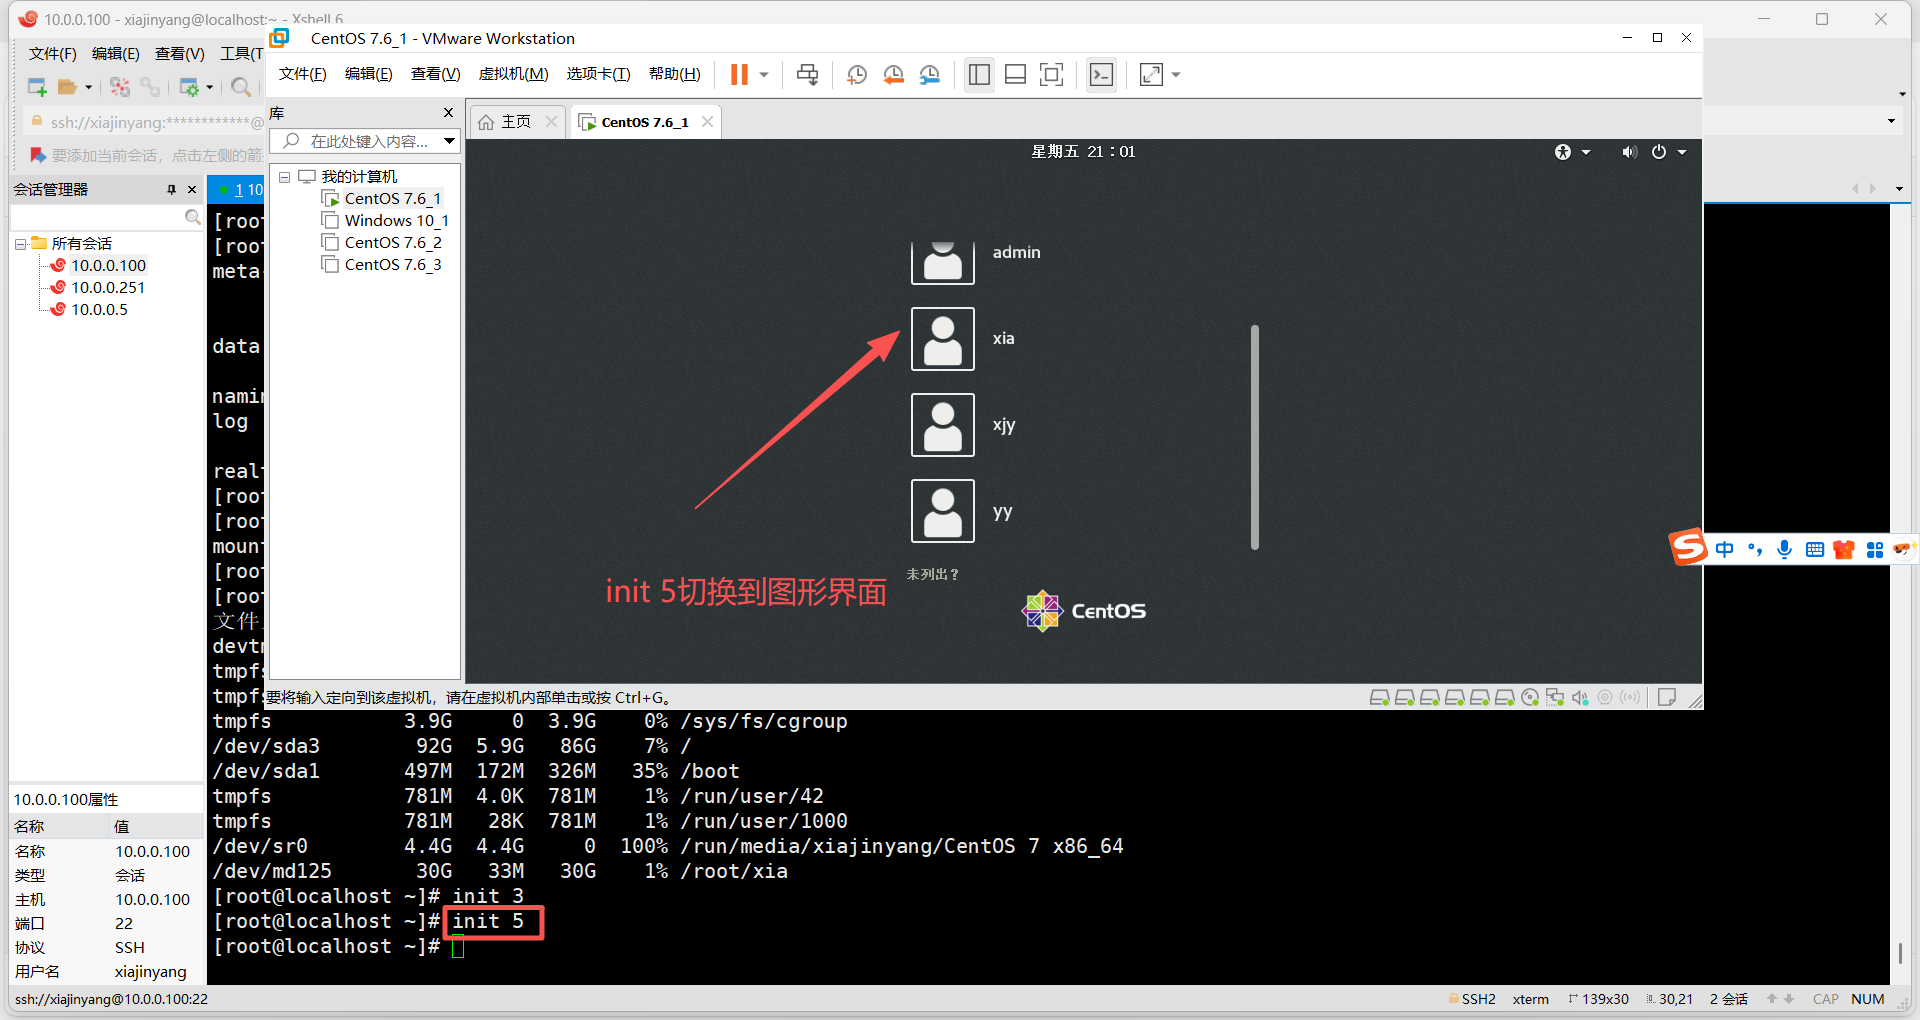
Task: Select CentOS 7.6_2 in the library
Action: click(392, 243)
